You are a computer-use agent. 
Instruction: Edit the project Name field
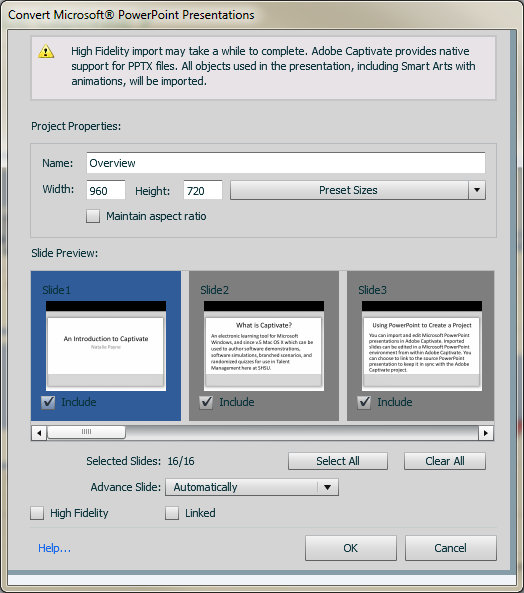pyautogui.click(x=286, y=163)
